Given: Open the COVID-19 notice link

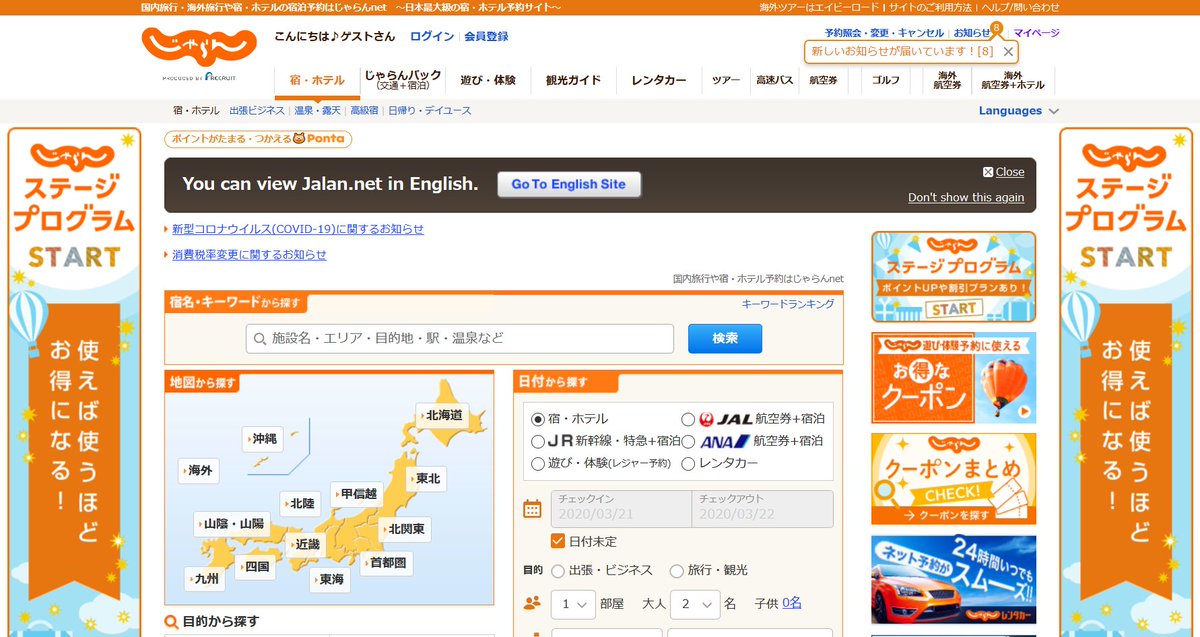Looking at the screenshot, I should coord(298,229).
